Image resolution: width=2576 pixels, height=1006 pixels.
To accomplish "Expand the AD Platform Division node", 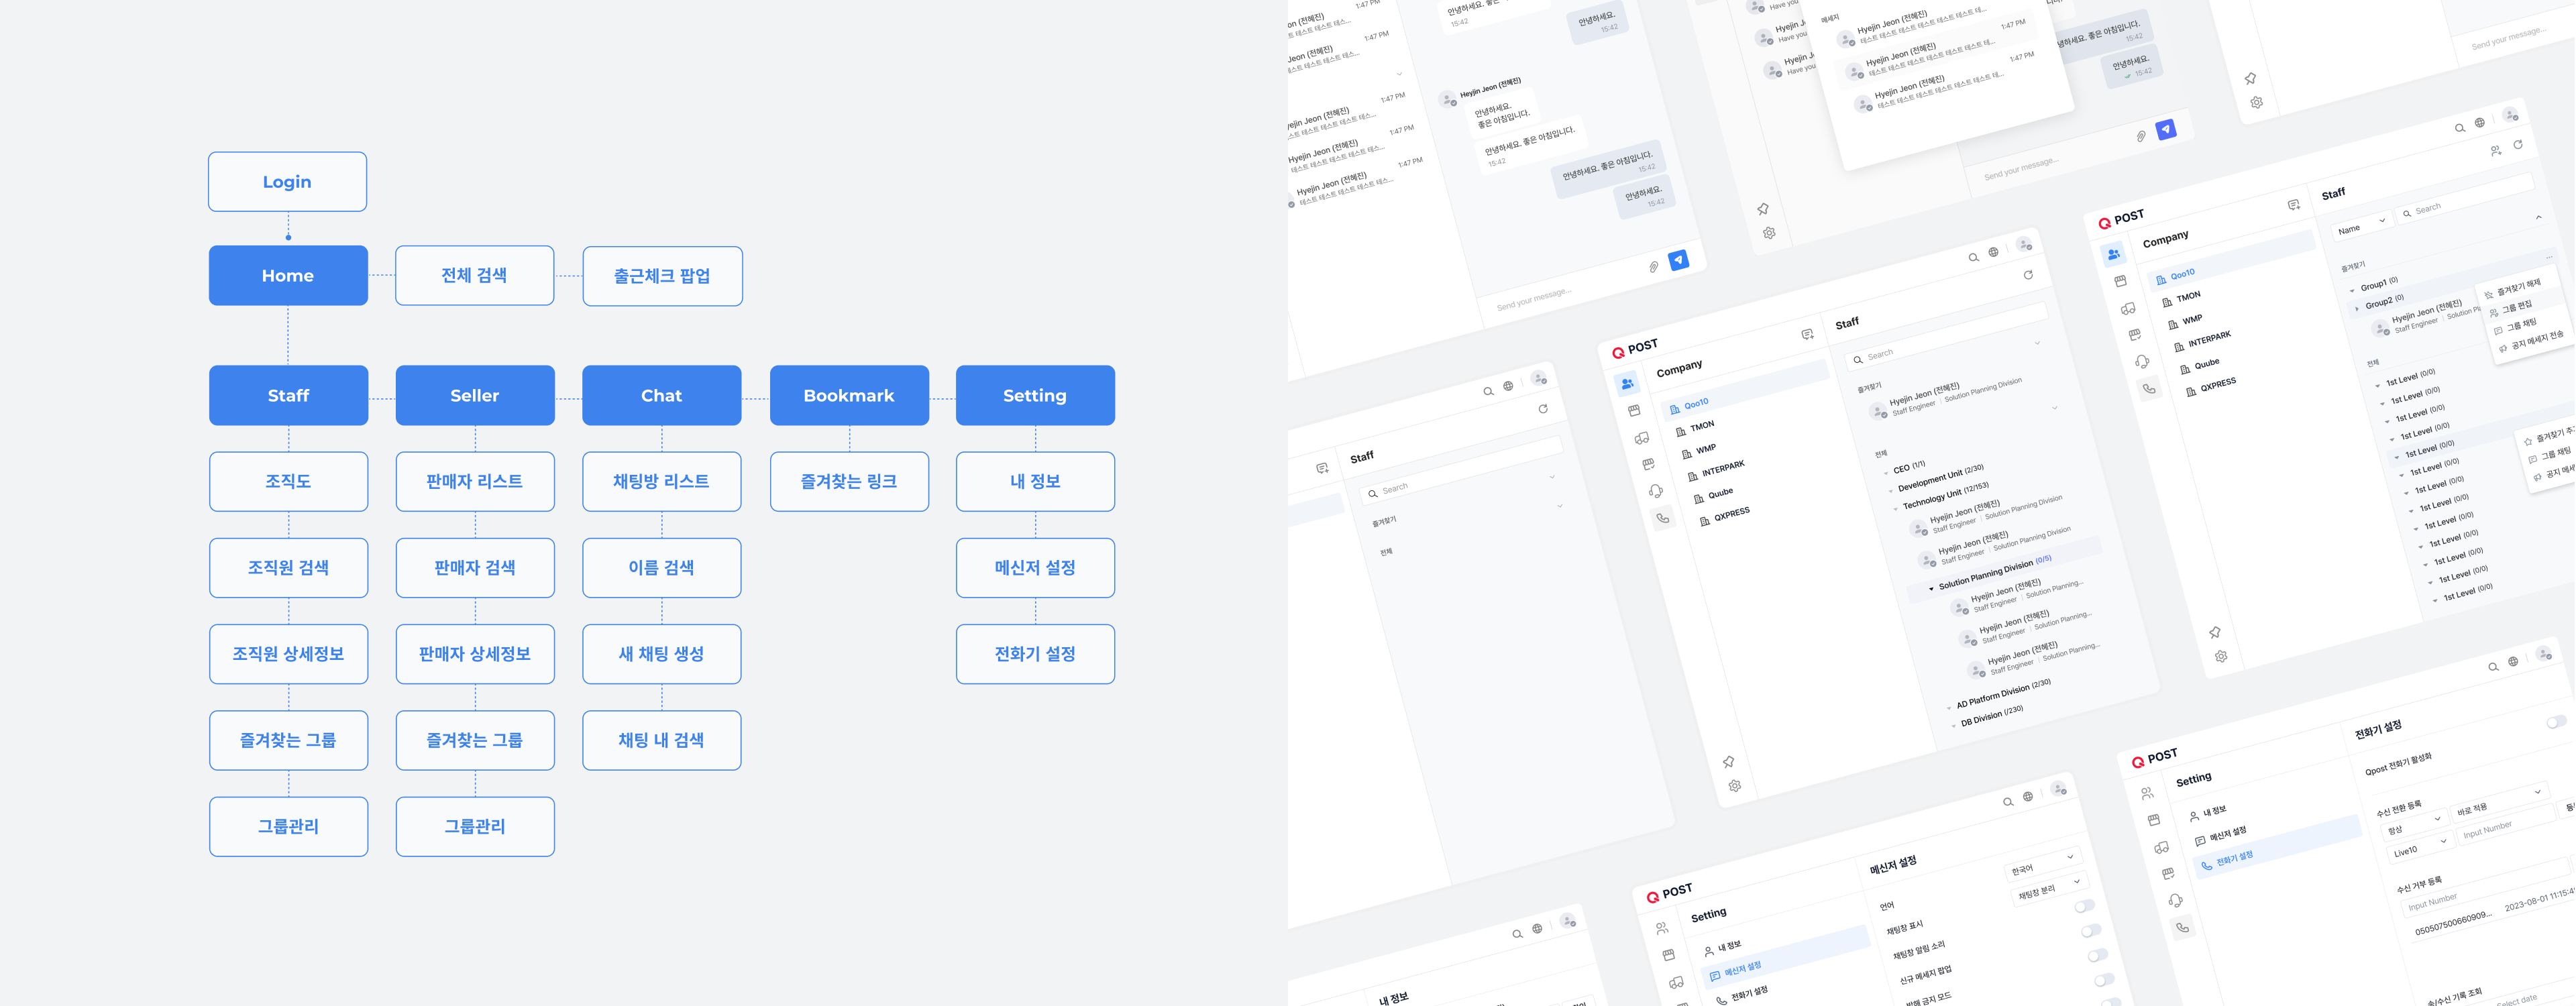I will tap(1949, 707).
